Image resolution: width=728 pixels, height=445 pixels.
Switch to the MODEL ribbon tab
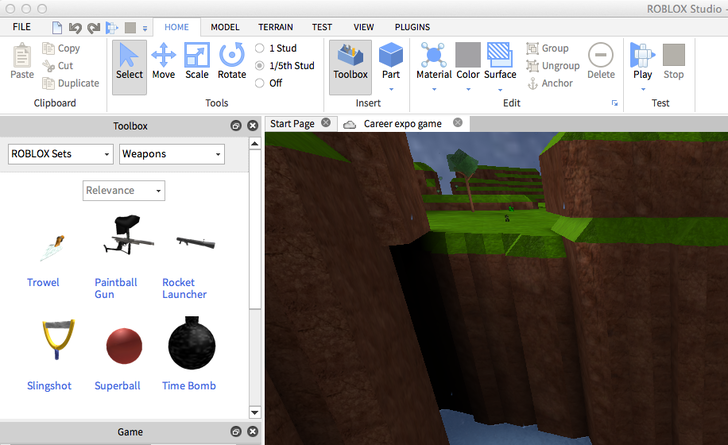pos(225,27)
